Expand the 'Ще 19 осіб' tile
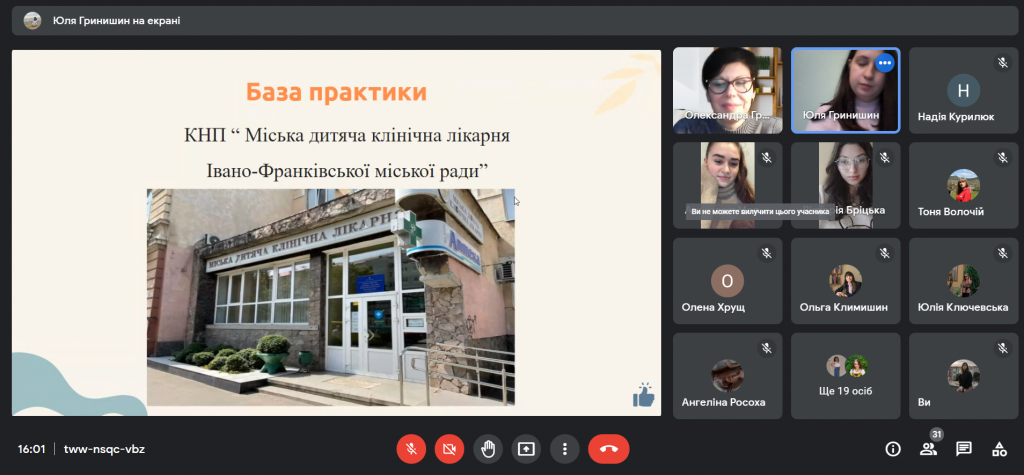1024x475 pixels. [845, 375]
